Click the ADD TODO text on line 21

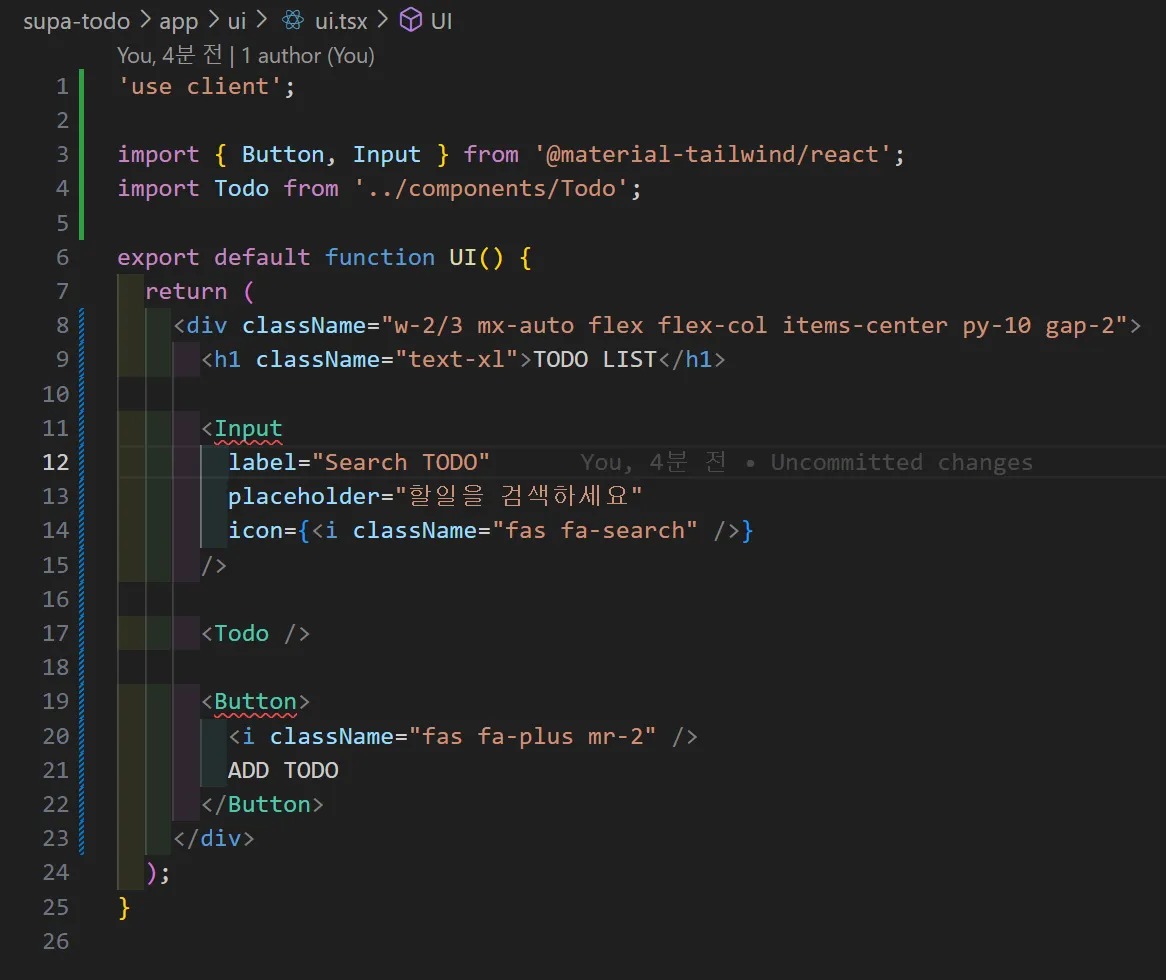(283, 770)
